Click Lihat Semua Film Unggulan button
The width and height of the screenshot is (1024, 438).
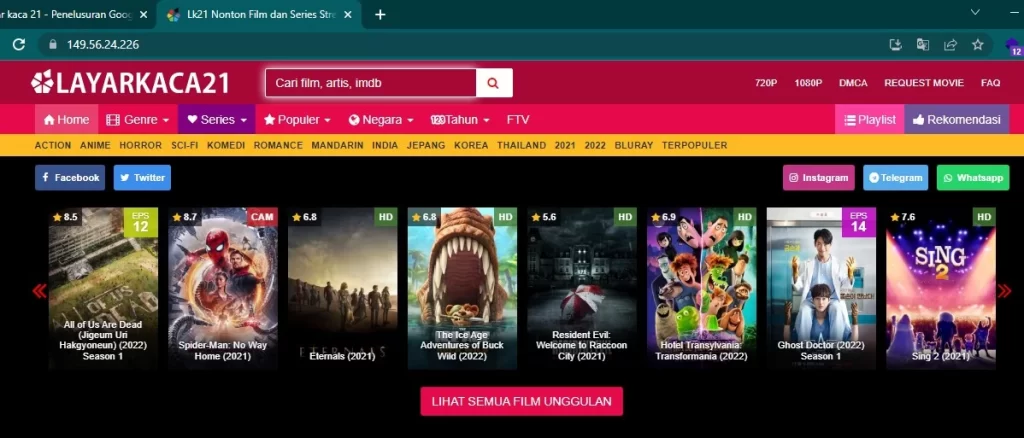tap(521, 401)
